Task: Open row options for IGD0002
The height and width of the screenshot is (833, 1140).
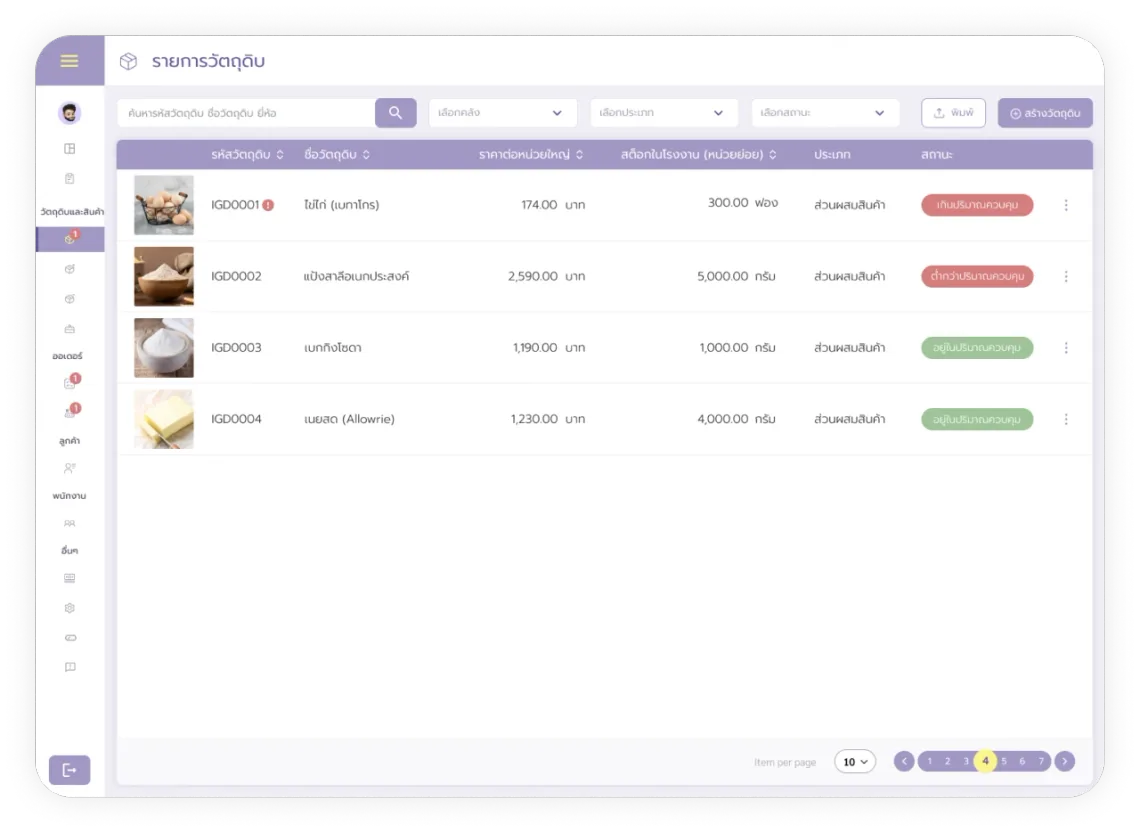Action: click(x=1066, y=276)
